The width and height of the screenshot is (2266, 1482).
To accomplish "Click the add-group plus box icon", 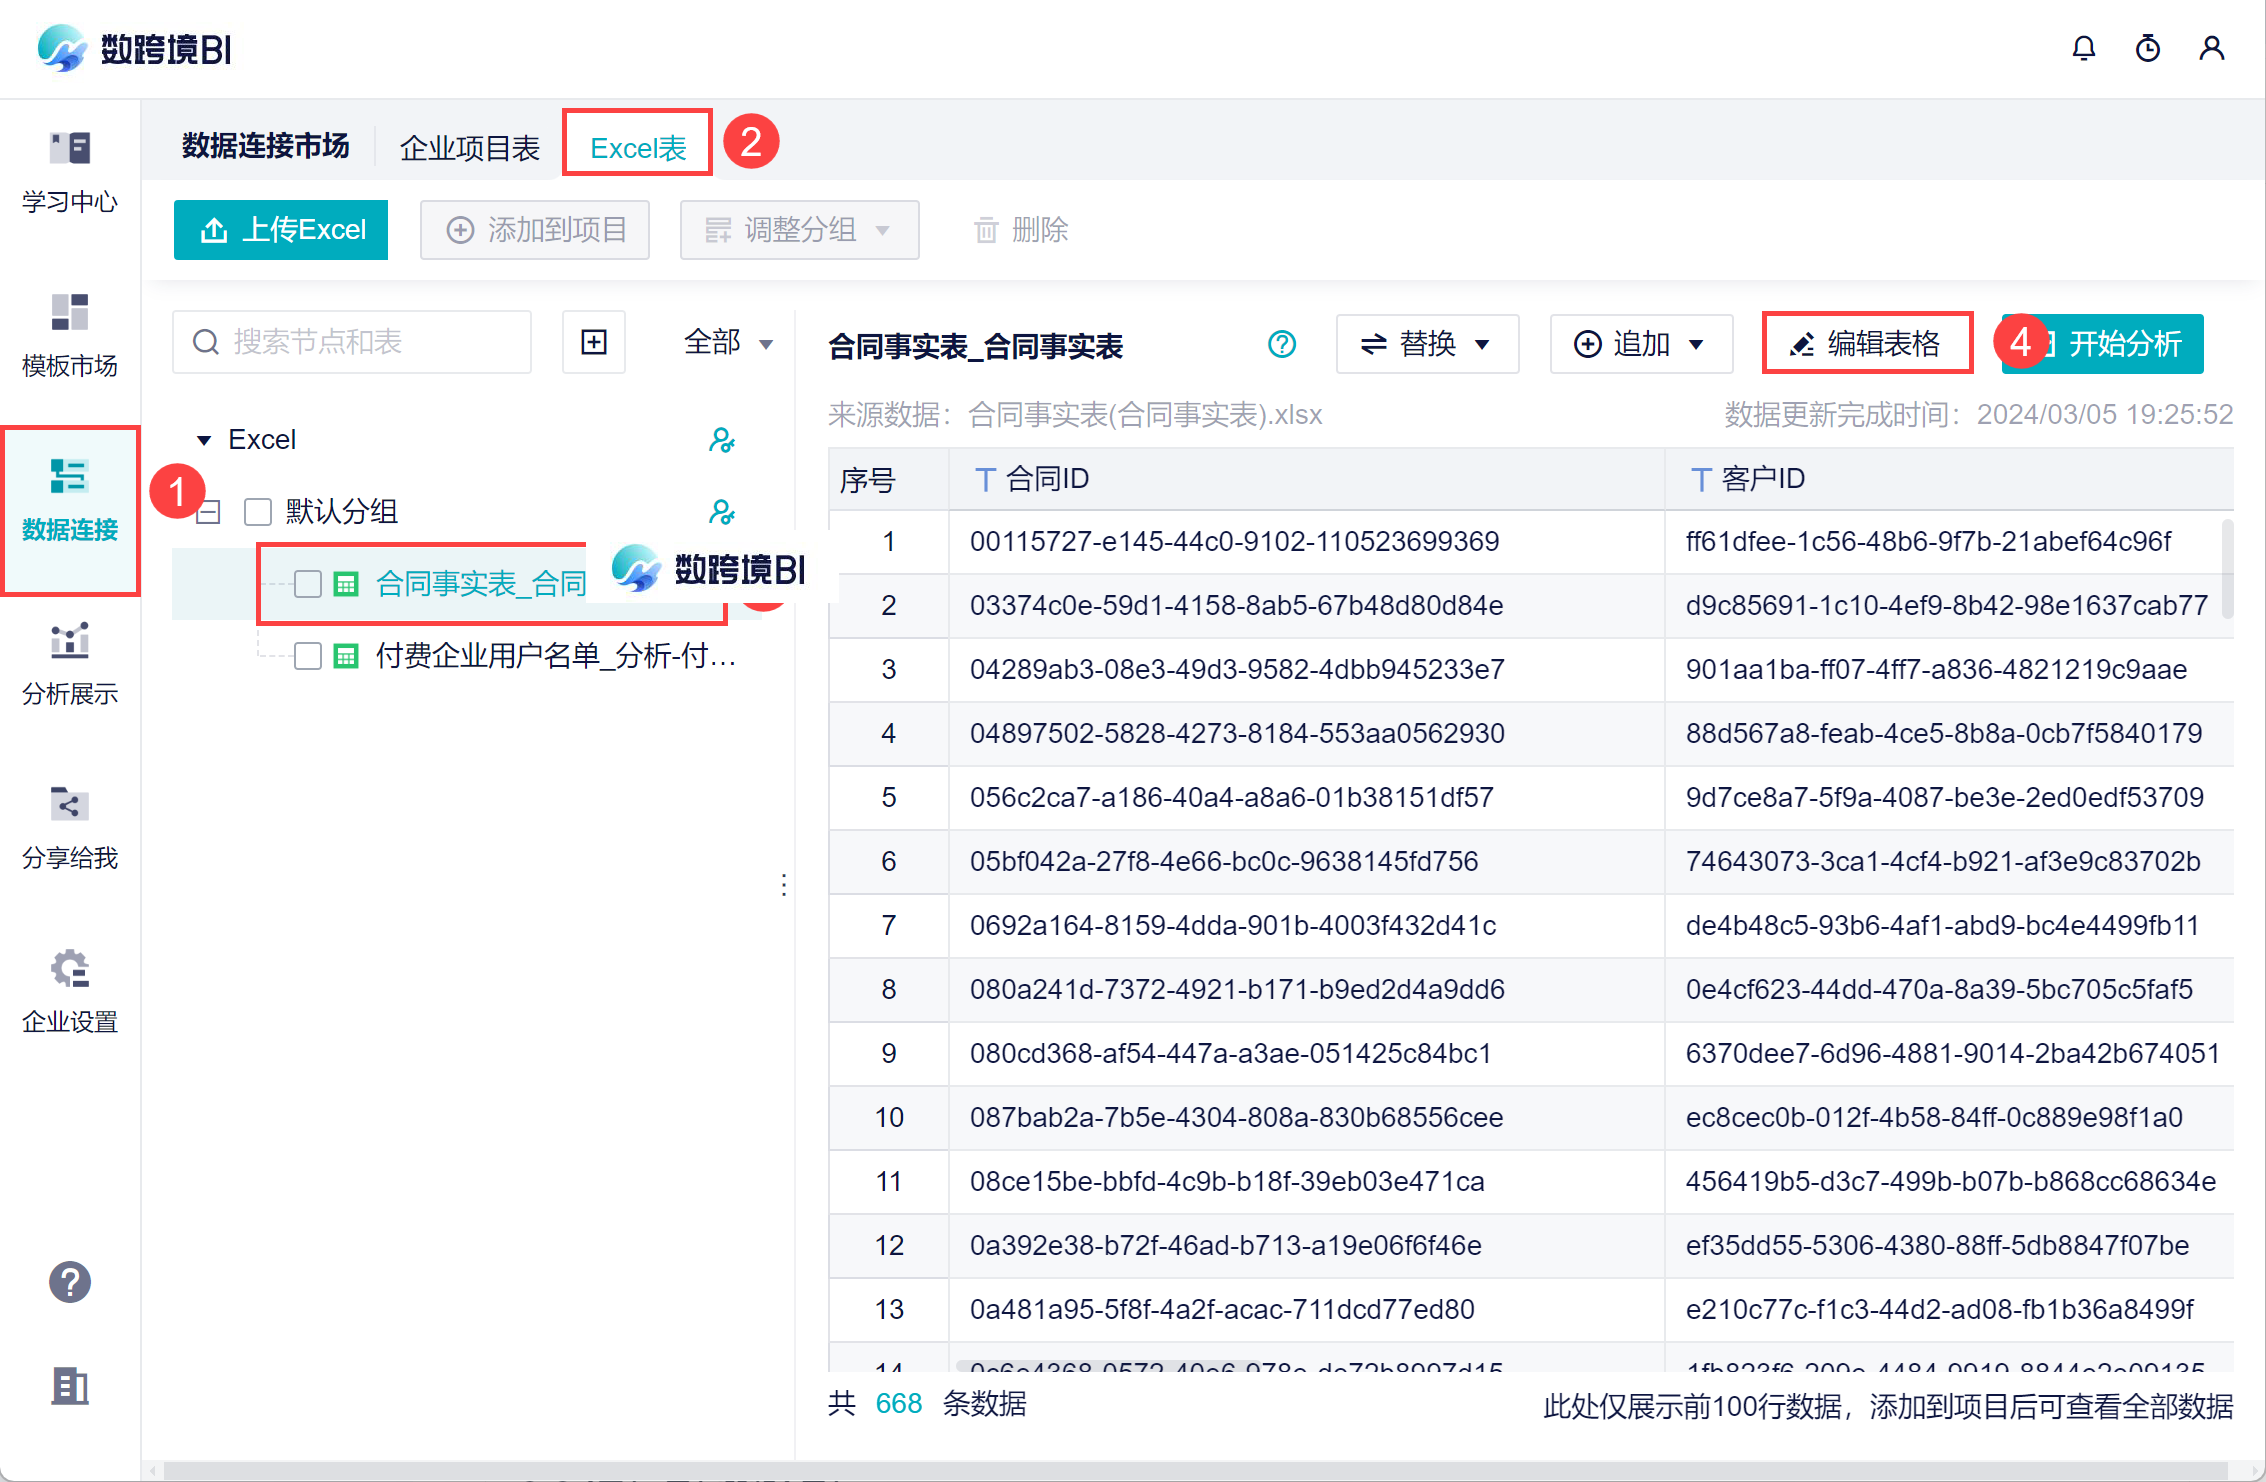I will (594, 342).
